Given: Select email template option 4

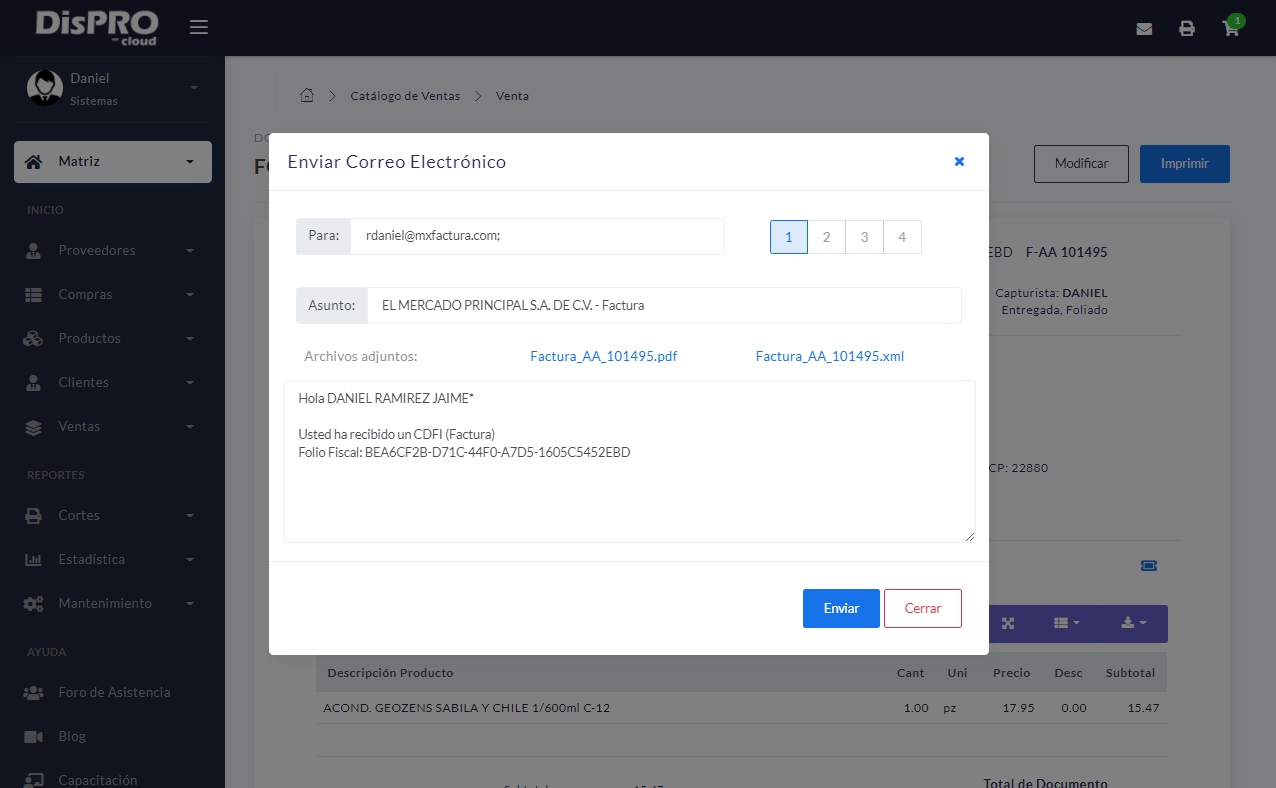Looking at the screenshot, I should [x=901, y=237].
